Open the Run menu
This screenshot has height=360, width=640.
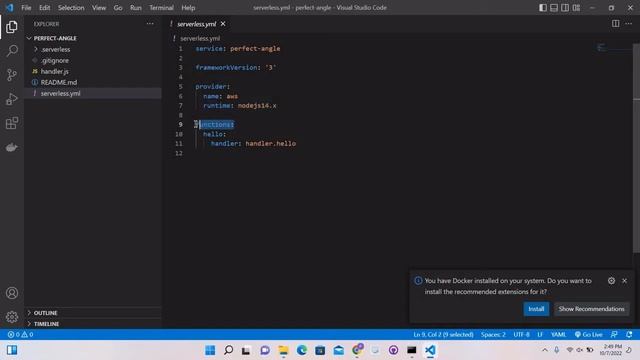(x=136, y=8)
